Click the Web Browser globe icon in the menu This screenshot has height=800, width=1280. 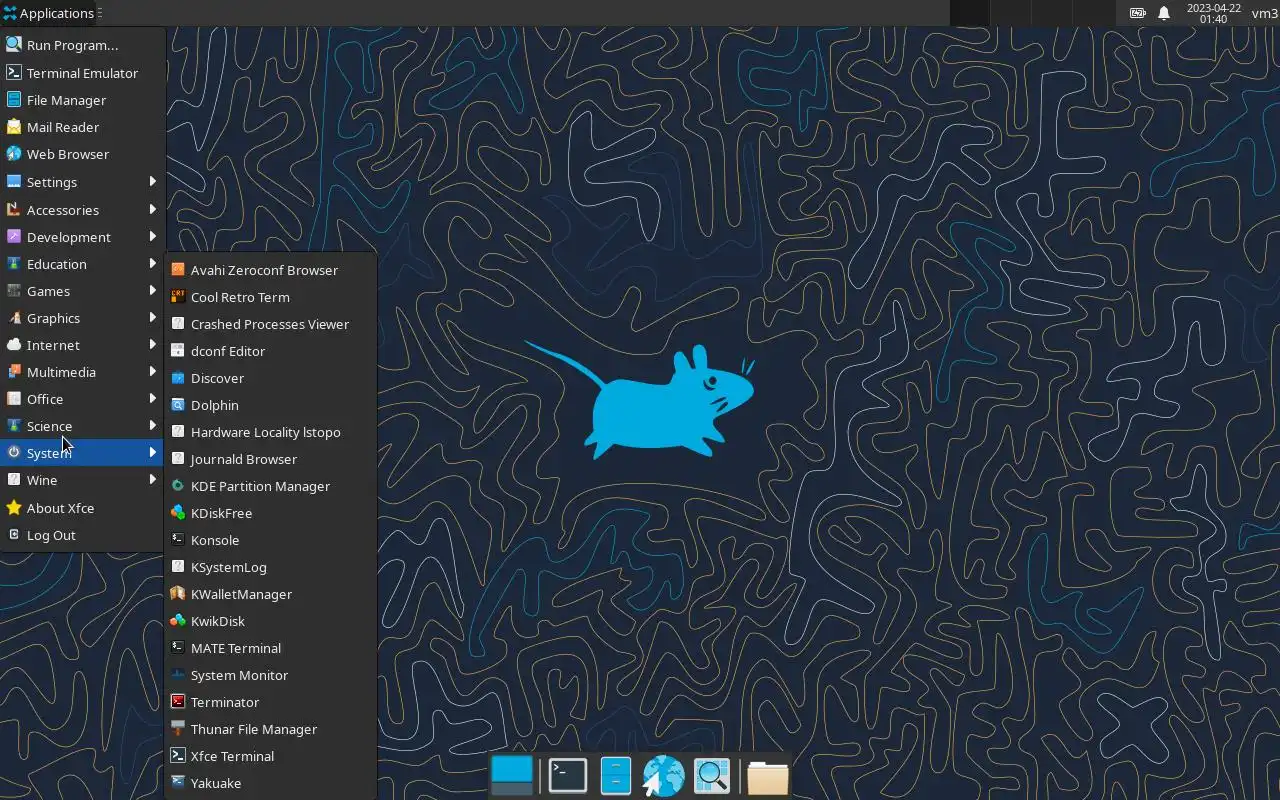coord(13,154)
